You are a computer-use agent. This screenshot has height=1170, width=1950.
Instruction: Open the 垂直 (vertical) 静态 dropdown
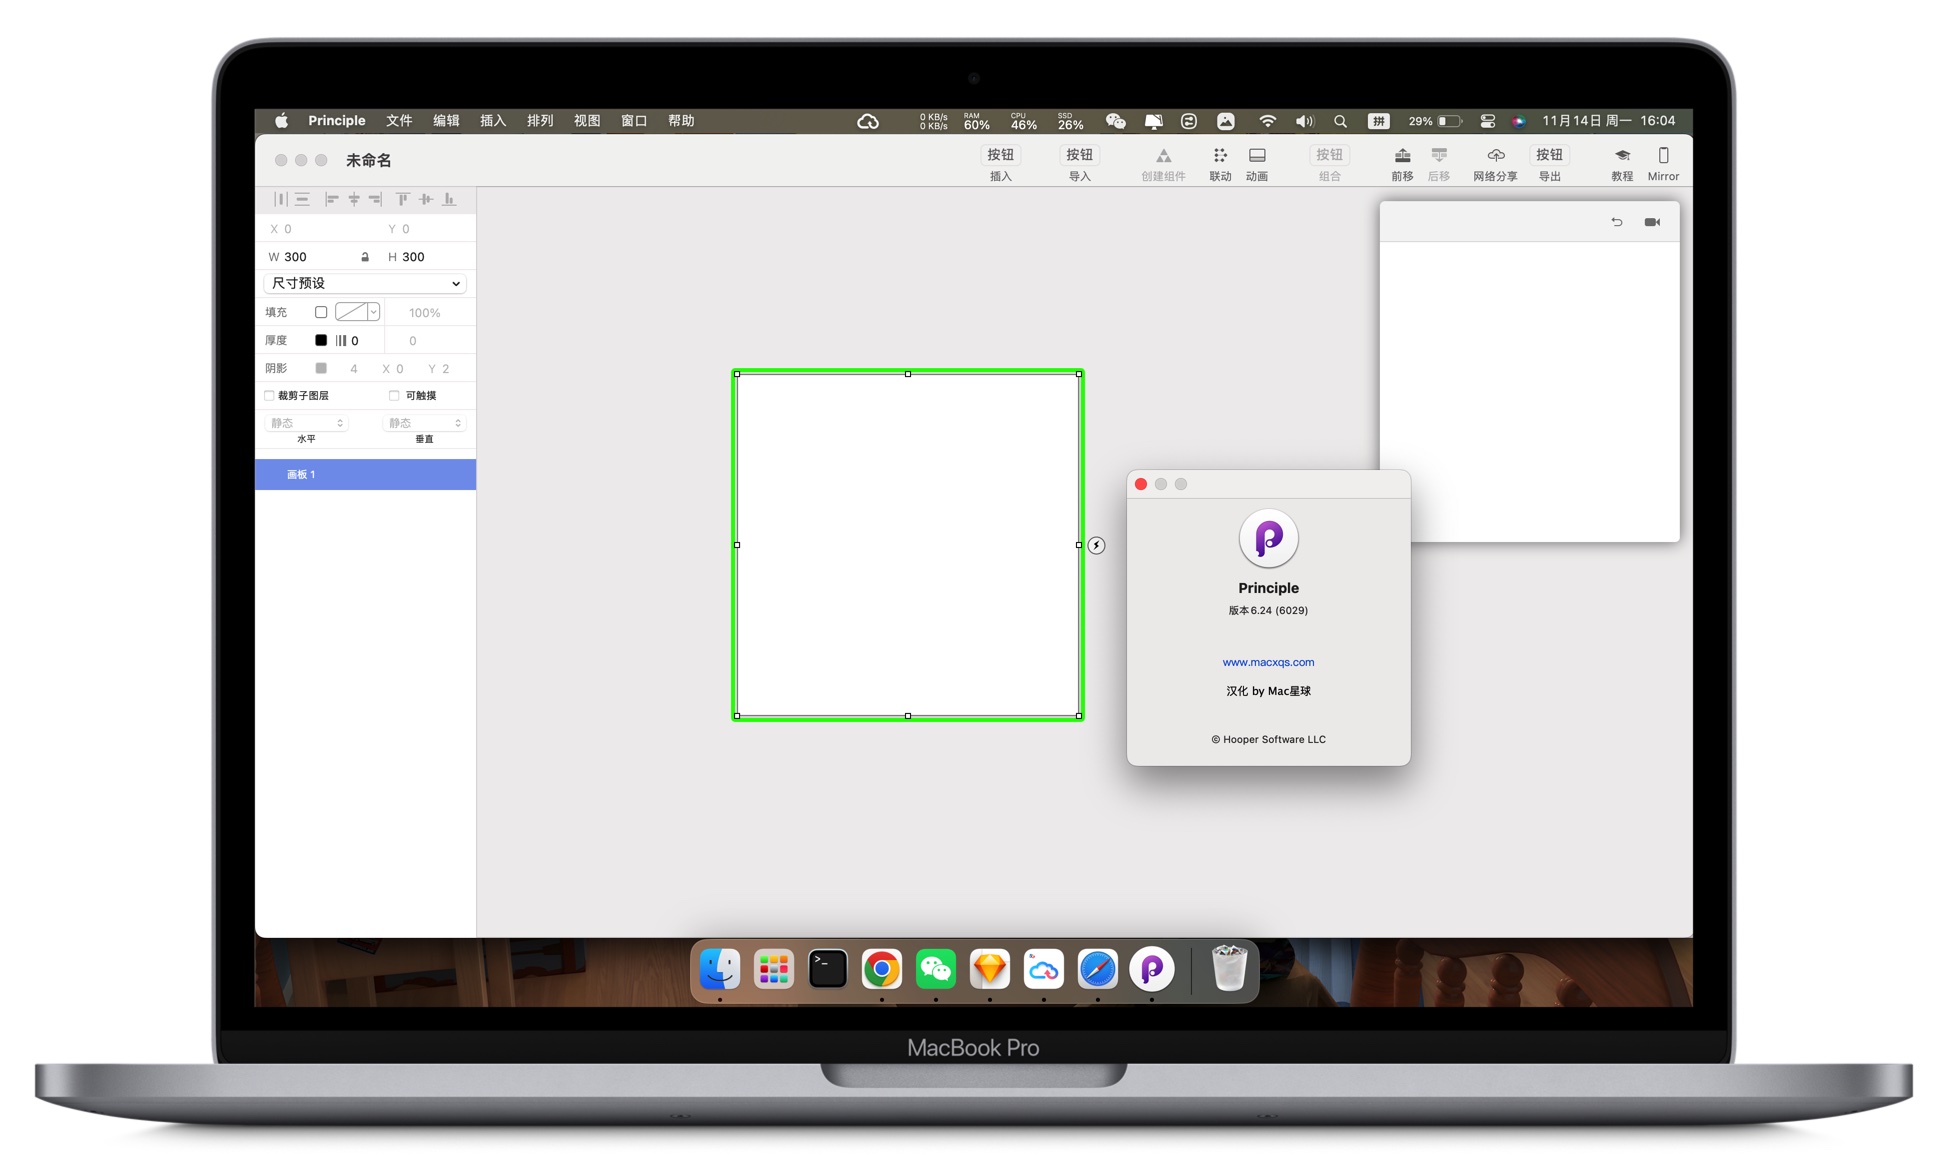point(425,423)
